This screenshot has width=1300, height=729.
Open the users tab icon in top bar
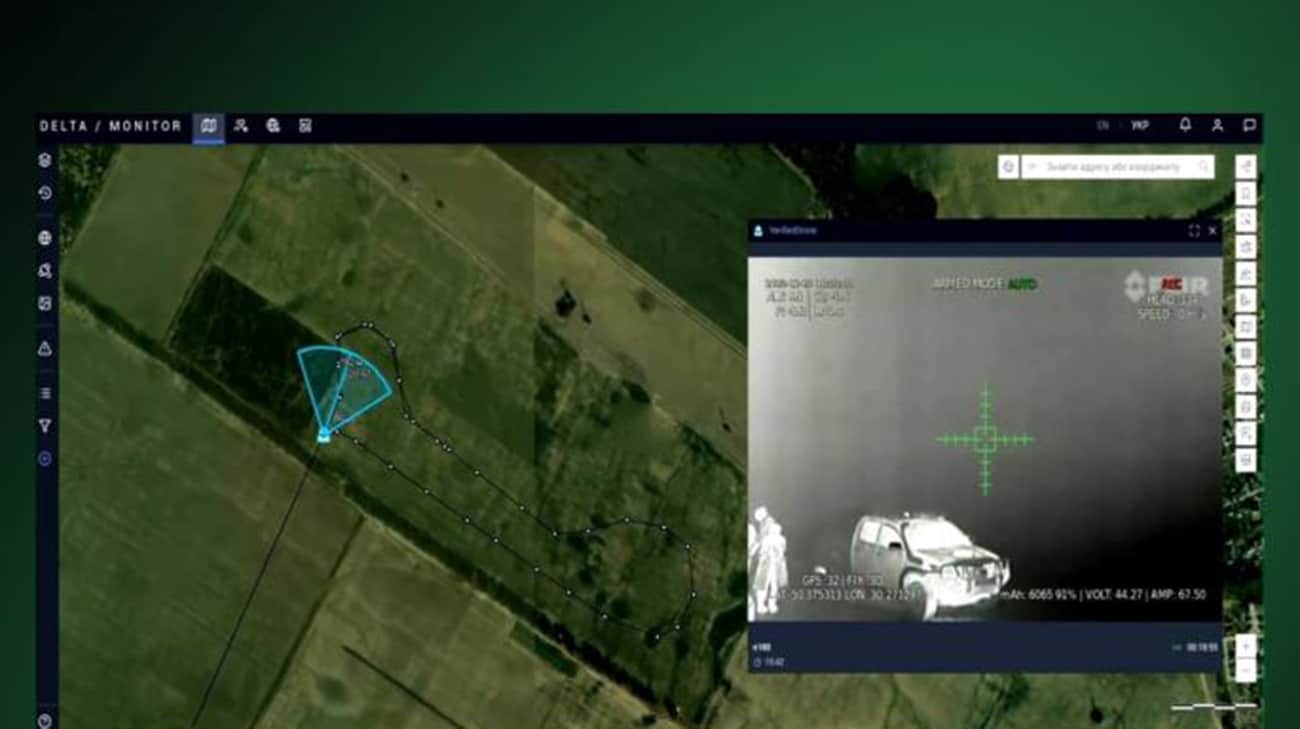tap(241, 126)
